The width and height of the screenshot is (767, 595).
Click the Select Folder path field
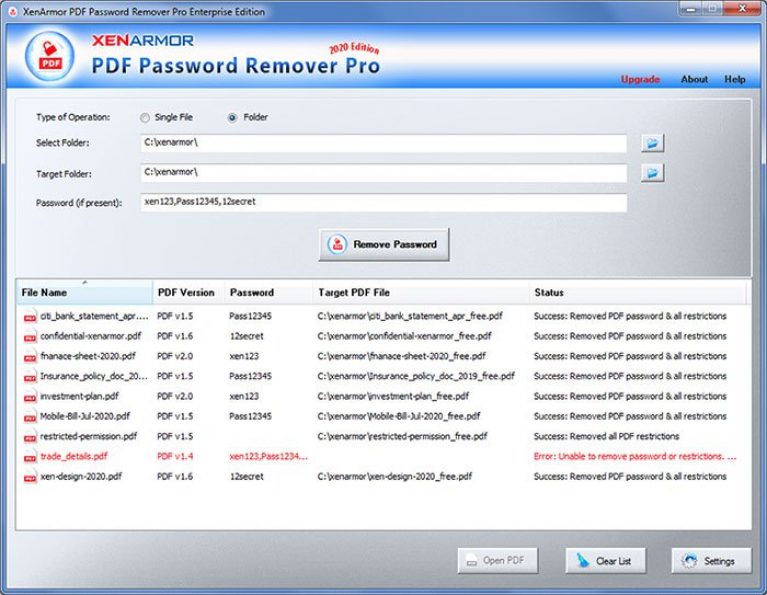[384, 143]
